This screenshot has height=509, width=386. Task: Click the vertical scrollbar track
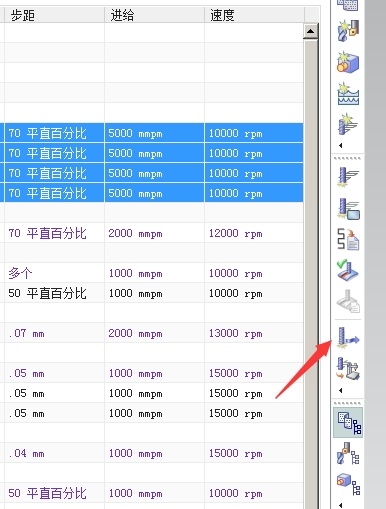click(x=310, y=273)
